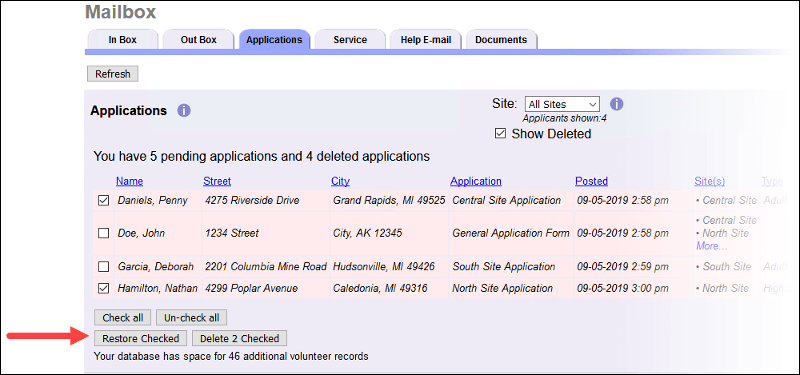Click the Refresh button
800x375 pixels.
pyautogui.click(x=113, y=74)
